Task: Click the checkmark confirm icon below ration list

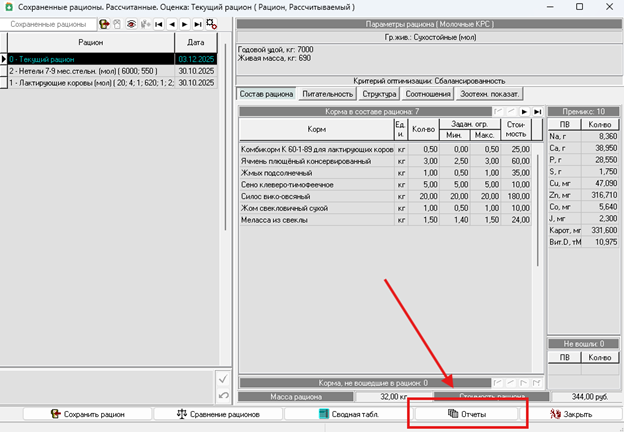Action: [x=223, y=379]
